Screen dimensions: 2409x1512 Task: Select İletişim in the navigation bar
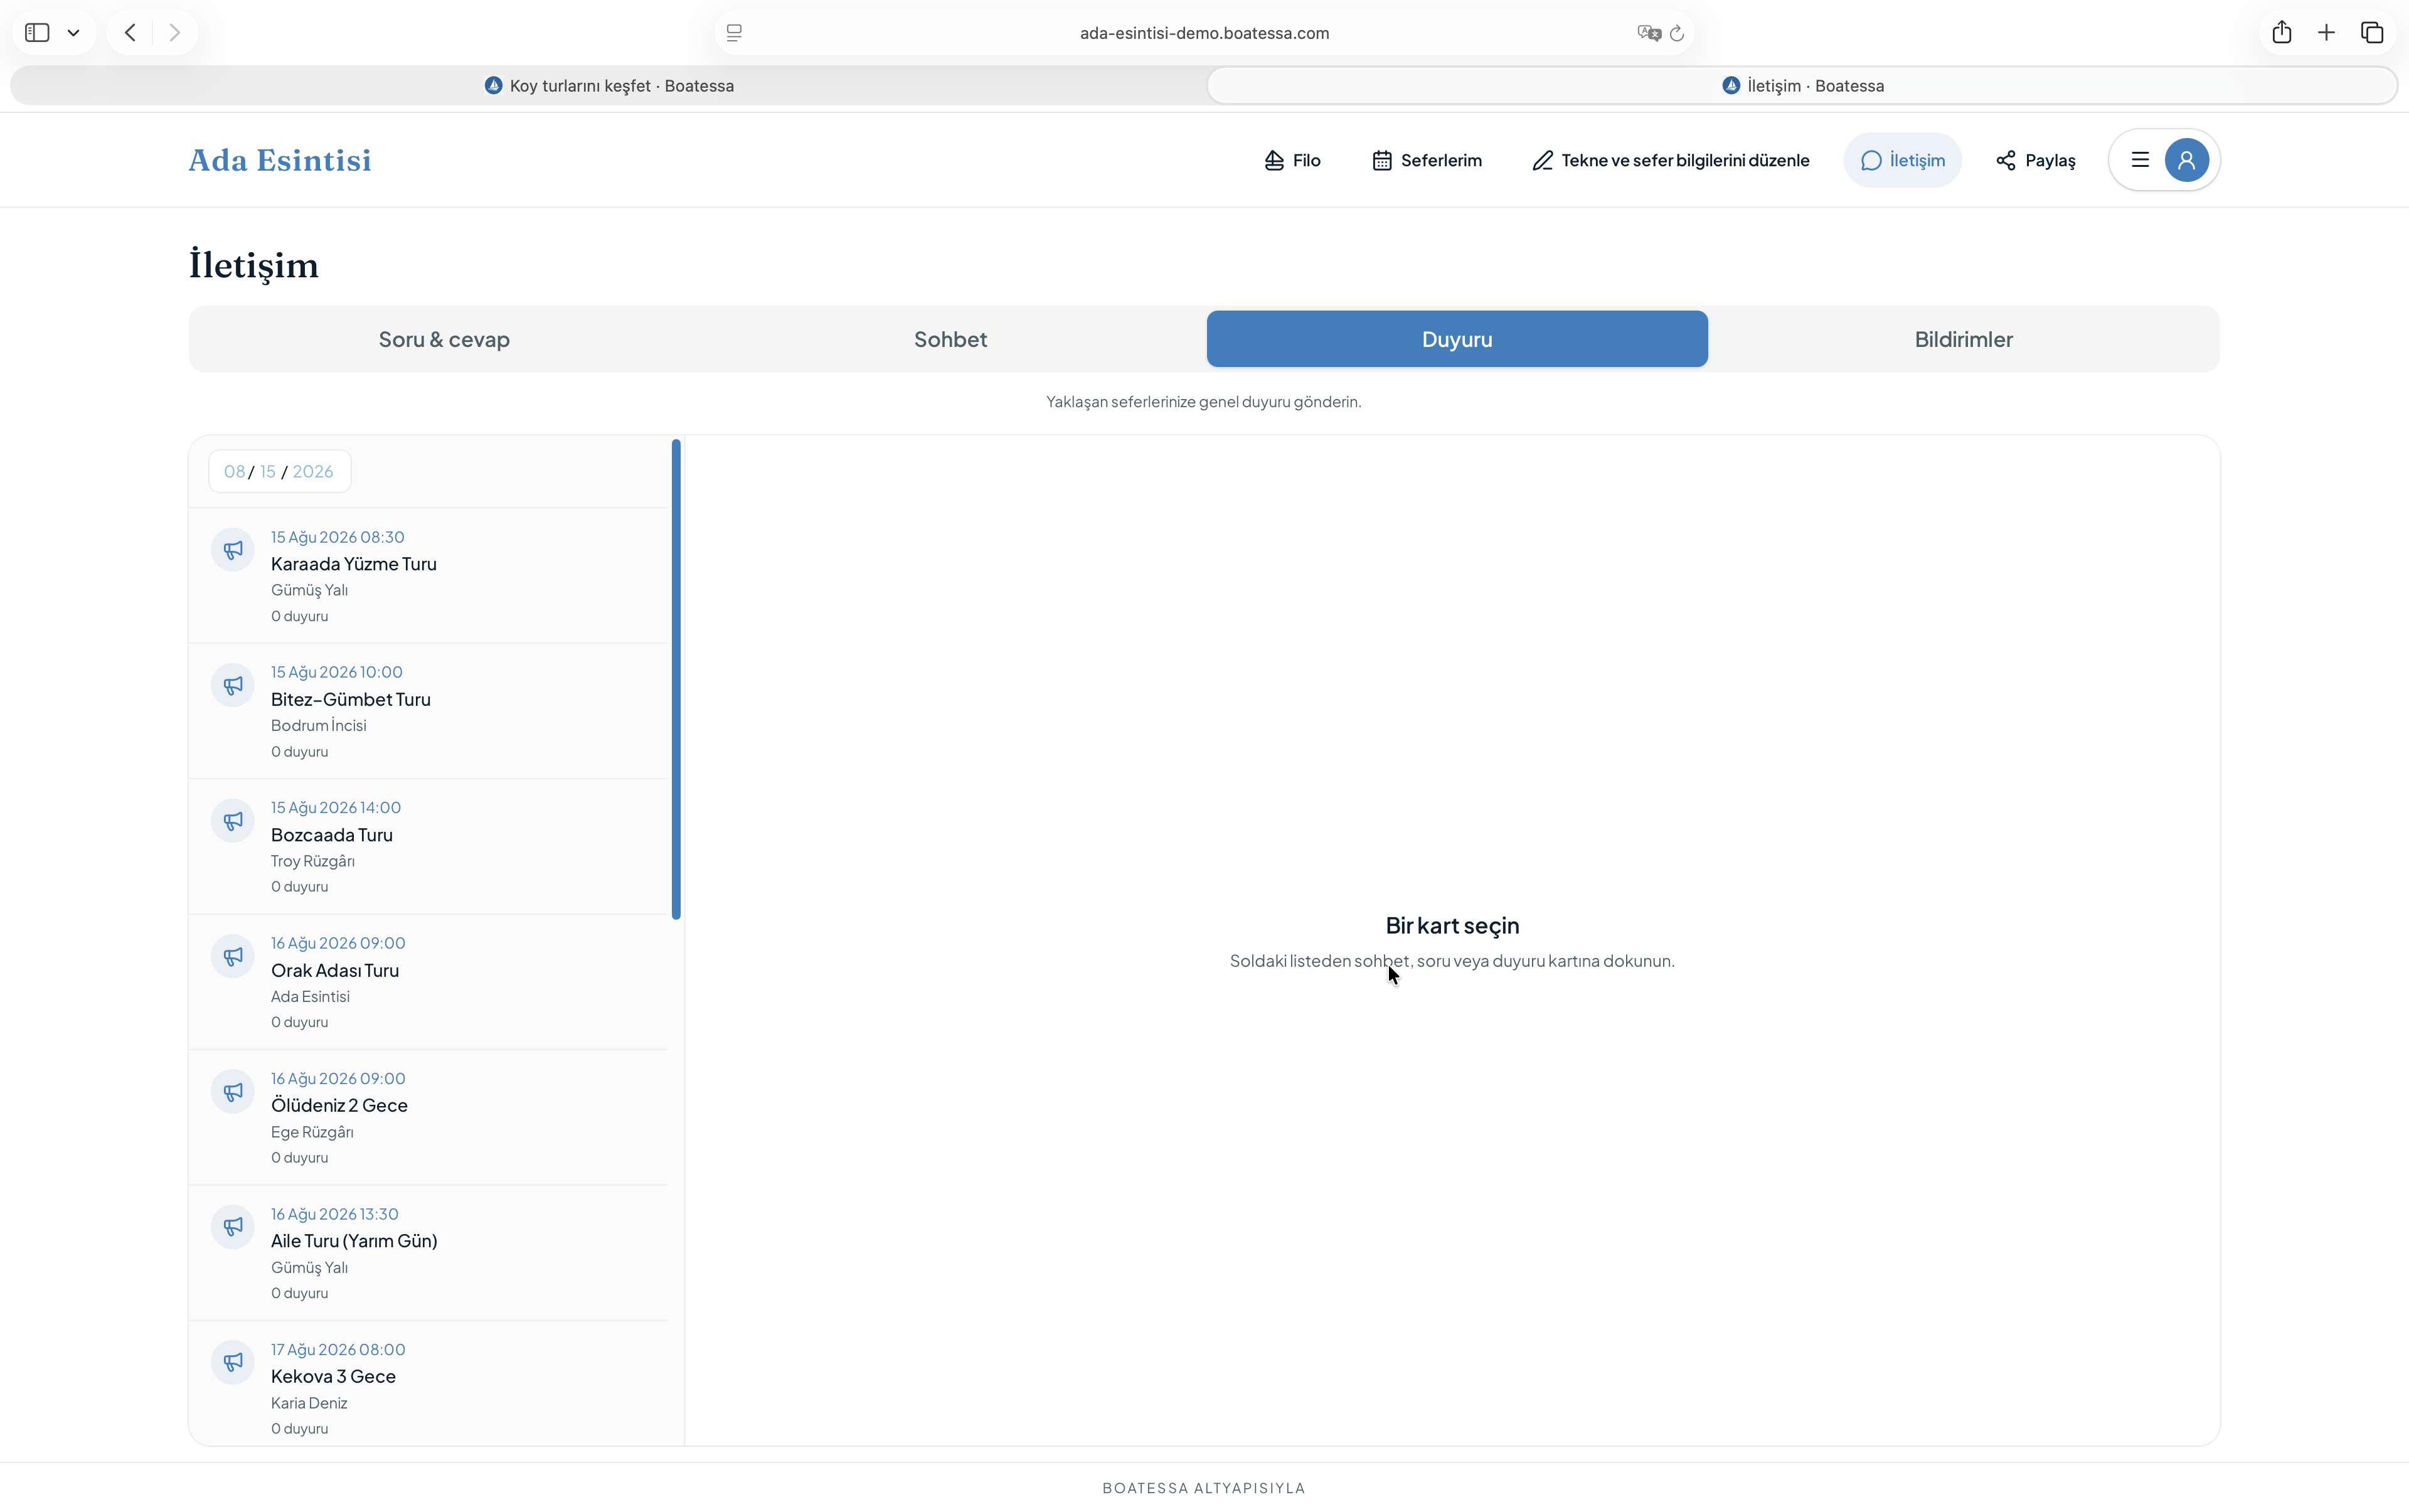pos(1902,160)
